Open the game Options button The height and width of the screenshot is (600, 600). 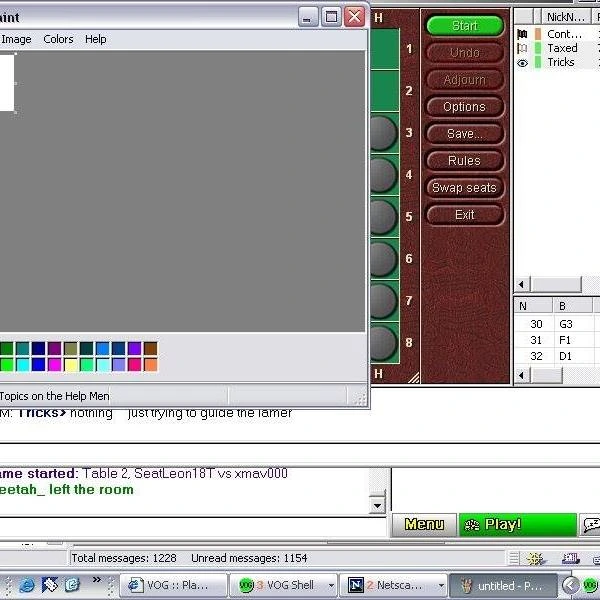pos(465,107)
